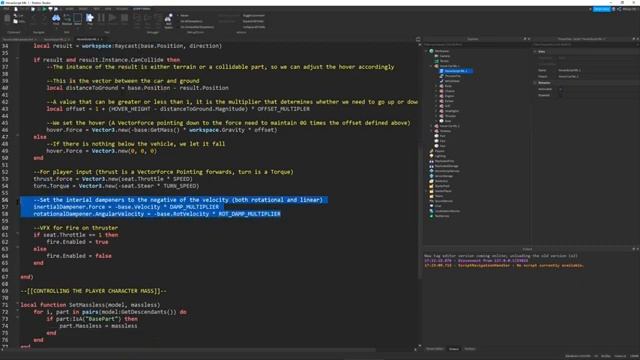Click the Select tool icon in Edit group

pos(78,18)
